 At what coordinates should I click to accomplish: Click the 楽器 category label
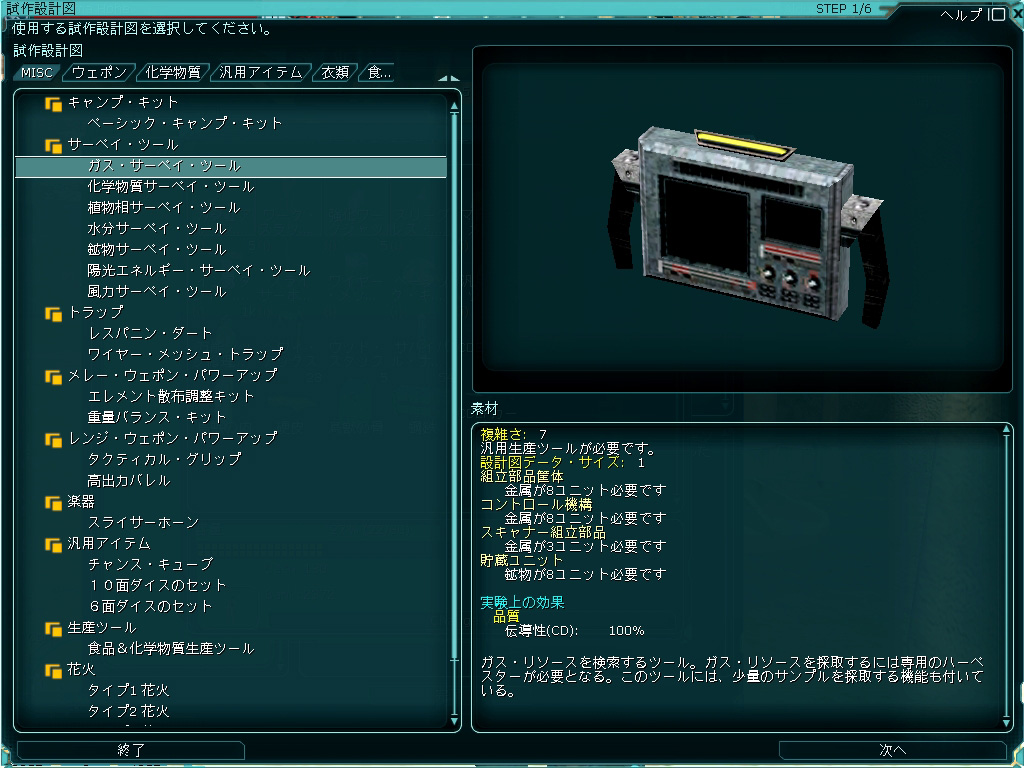point(81,502)
